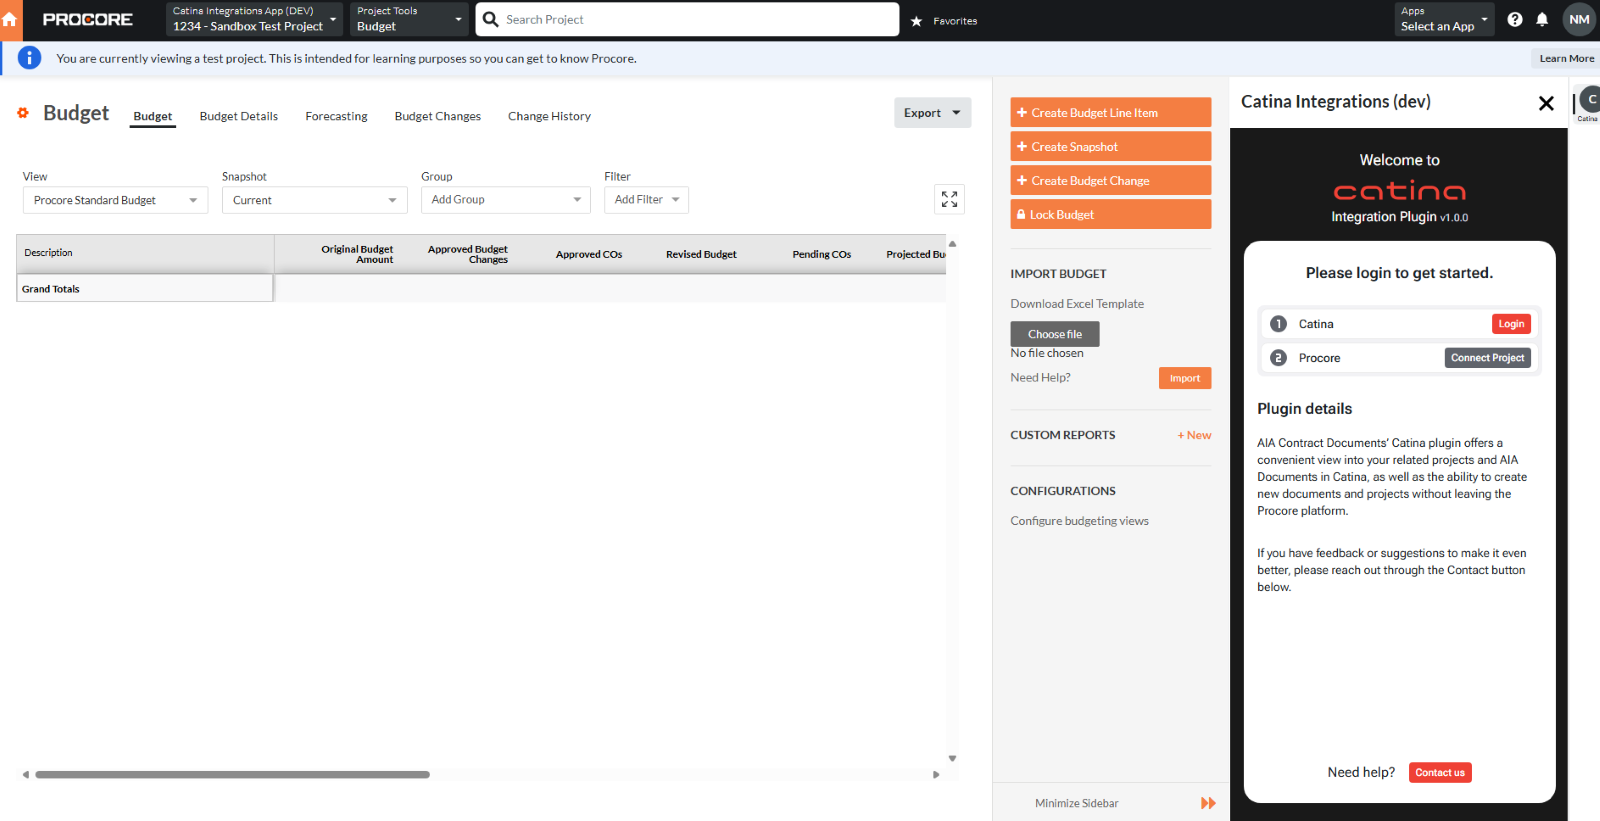
Task: Click the Search Project field
Action: [x=688, y=19]
